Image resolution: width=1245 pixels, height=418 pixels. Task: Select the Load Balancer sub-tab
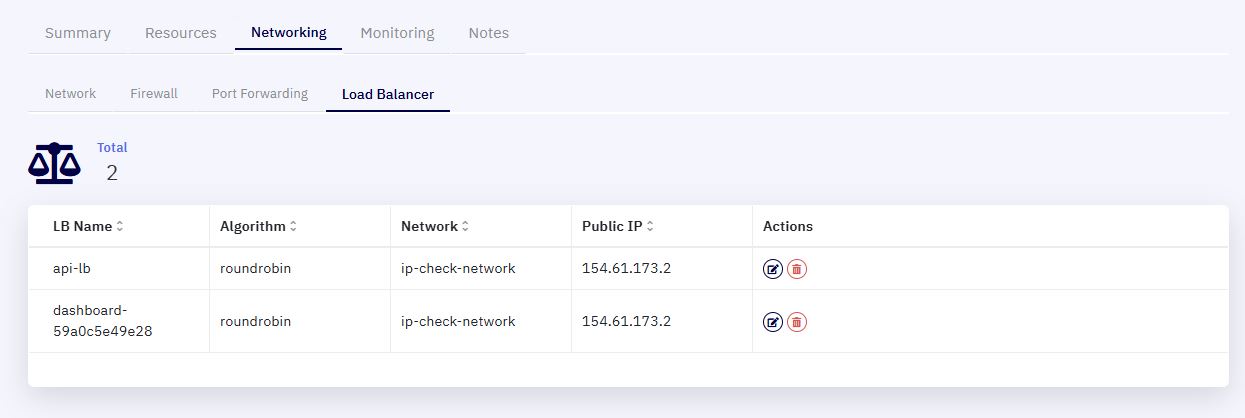tap(388, 95)
